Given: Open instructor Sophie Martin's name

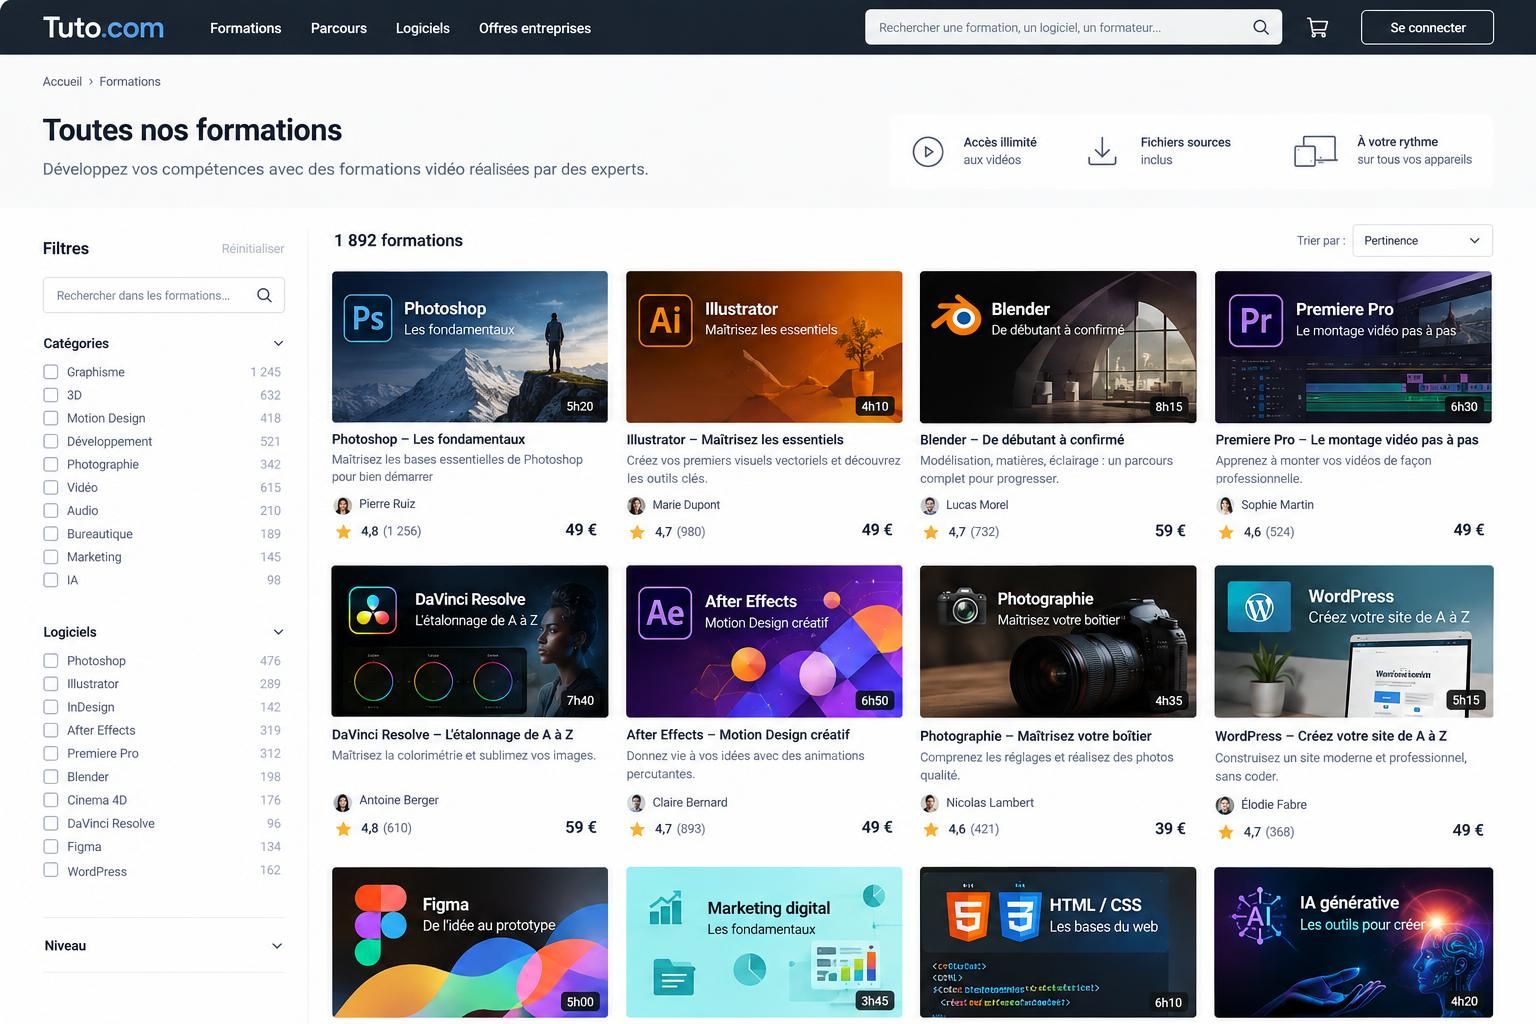Looking at the screenshot, I should click(1277, 505).
